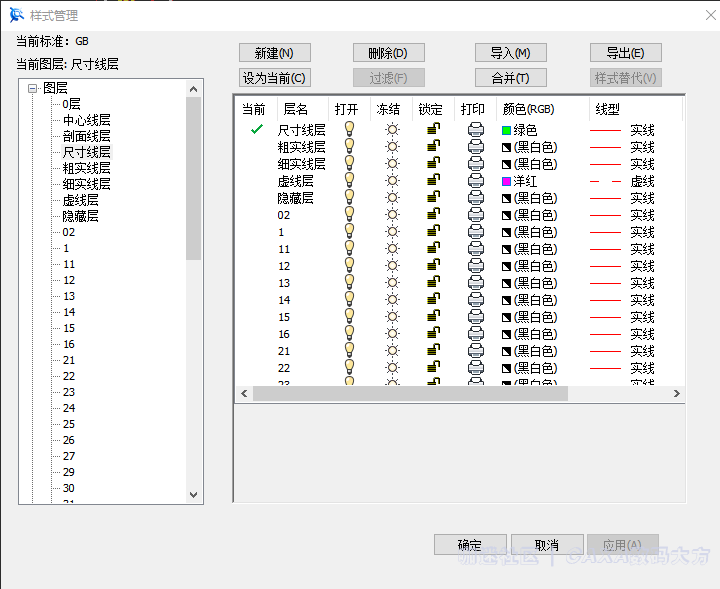Toggle the light bulb visibility for 细实线层
The width and height of the screenshot is (720, 589).
(349, 164)
